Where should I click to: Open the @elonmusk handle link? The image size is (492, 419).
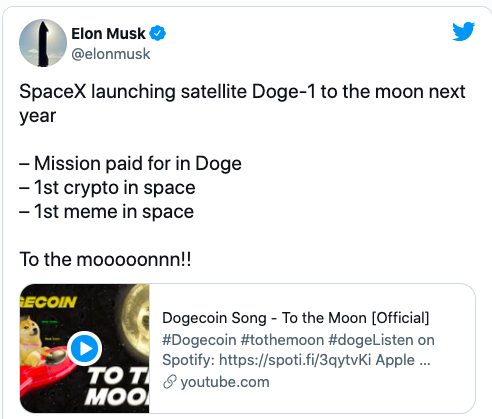[x=111, y=54]
